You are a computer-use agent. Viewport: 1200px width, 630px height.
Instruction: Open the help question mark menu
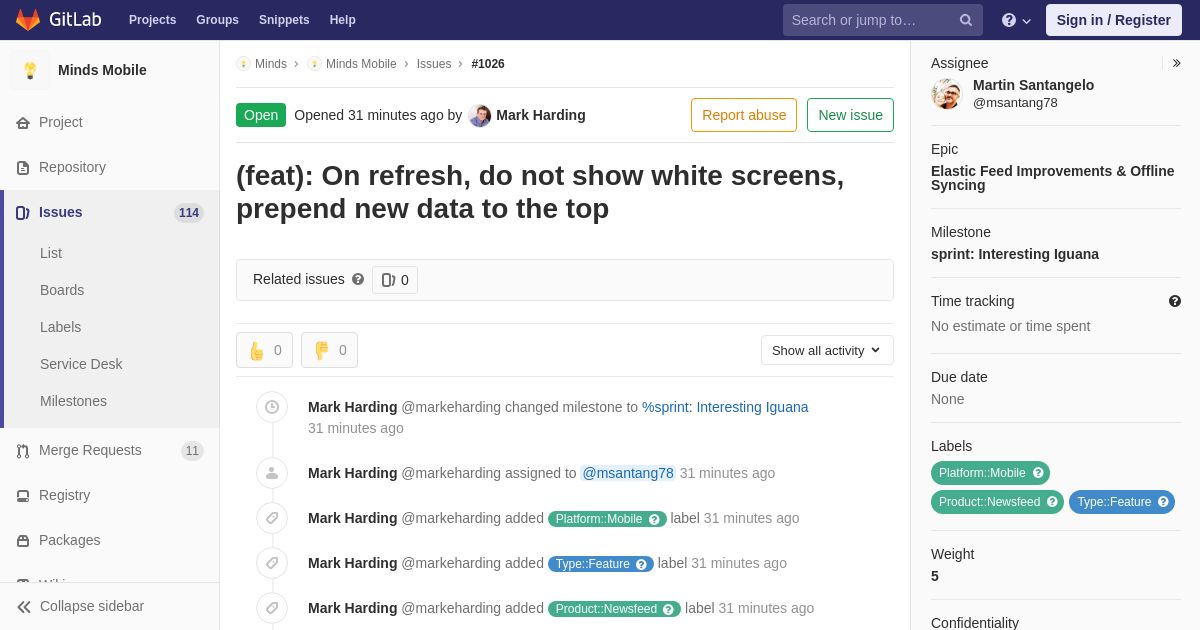pyautogui.click(x=1016, y=20)
